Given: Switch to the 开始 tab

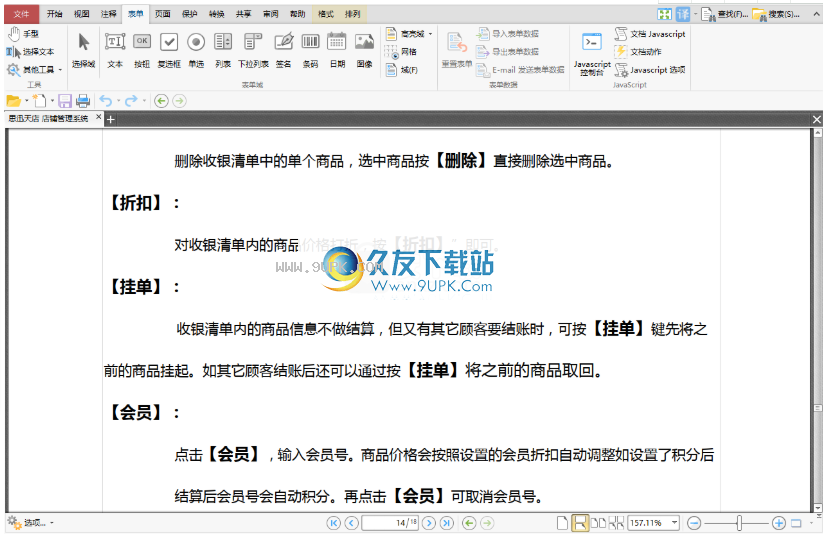Looking at the screenshot, I should [55, 14].
